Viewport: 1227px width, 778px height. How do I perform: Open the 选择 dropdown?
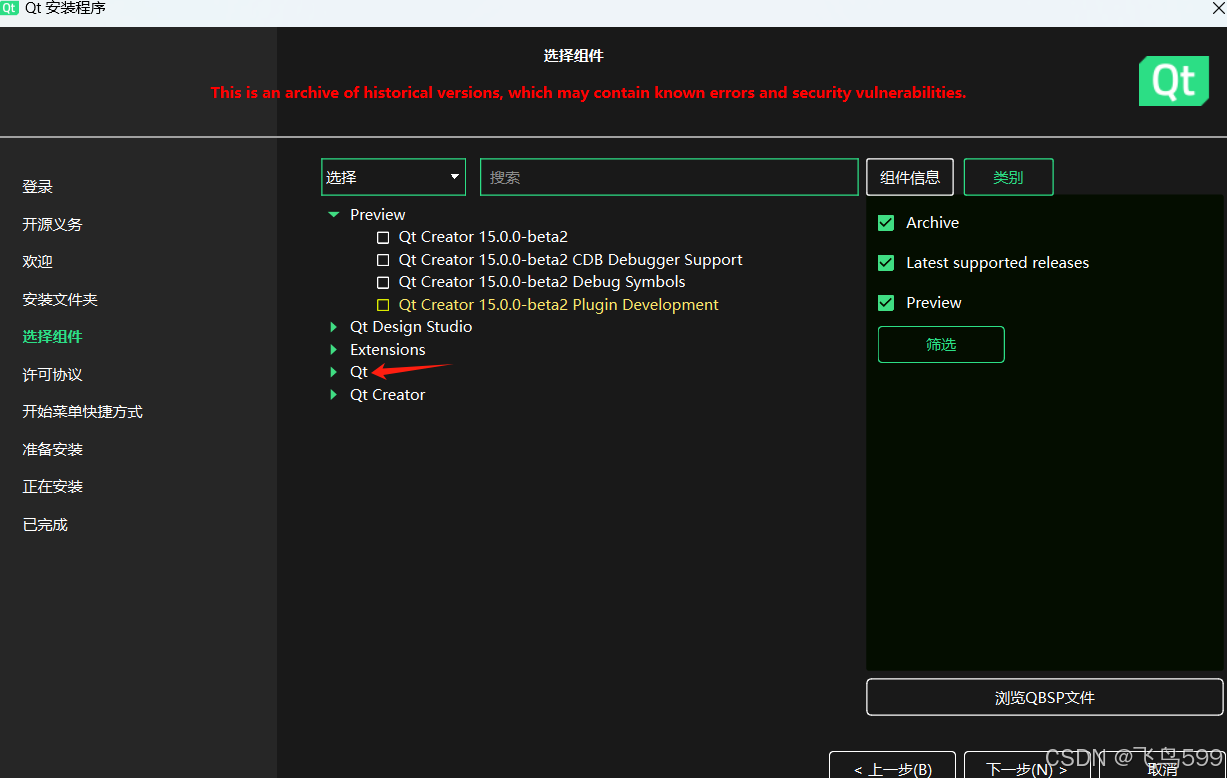coord(393,177)
